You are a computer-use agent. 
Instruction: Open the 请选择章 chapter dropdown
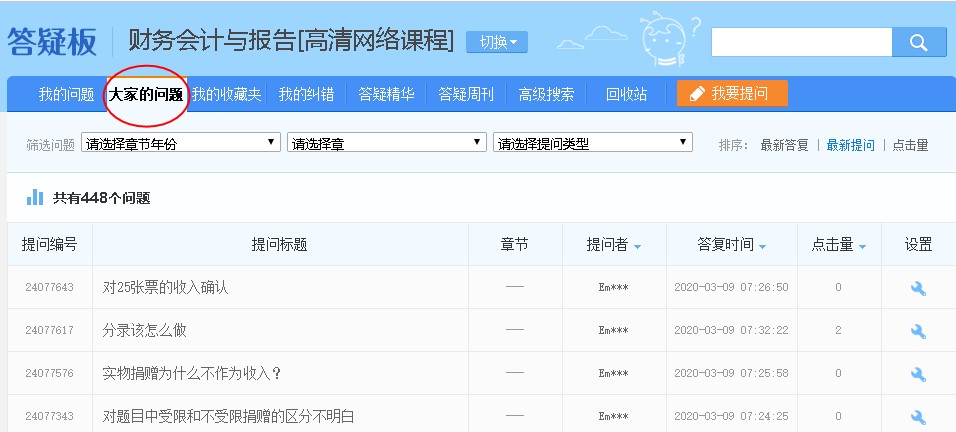pos(386,144)
